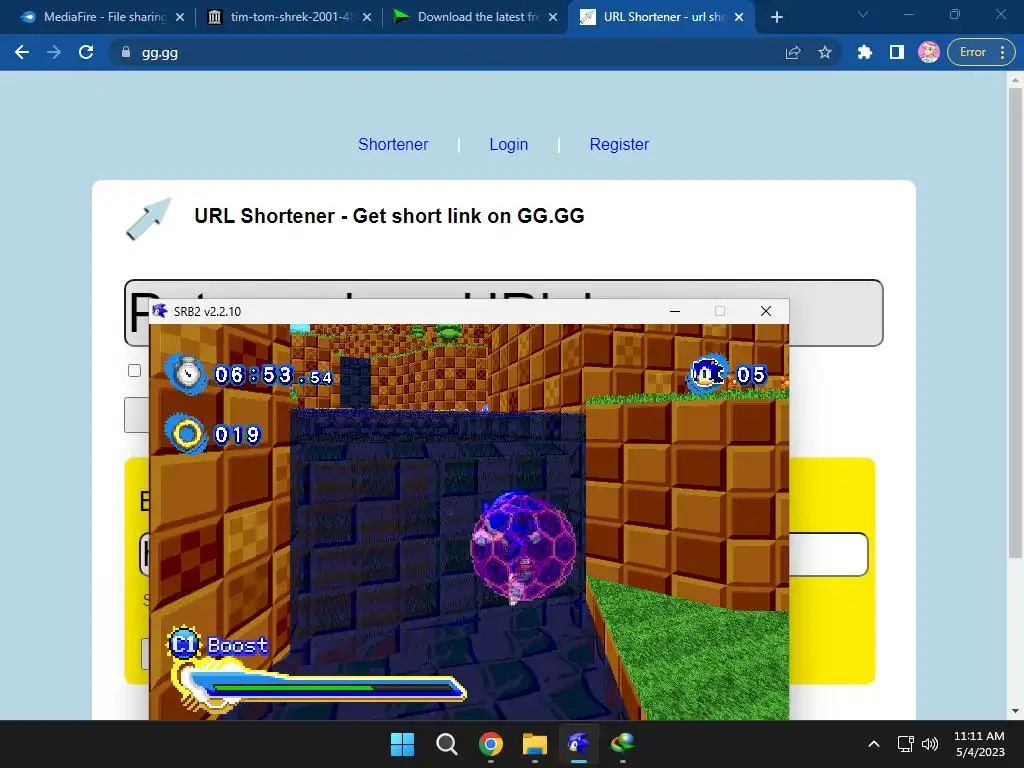This screenshot has width=1024, height=768.
Task: Click the Error update button
Action: (981, 52)
